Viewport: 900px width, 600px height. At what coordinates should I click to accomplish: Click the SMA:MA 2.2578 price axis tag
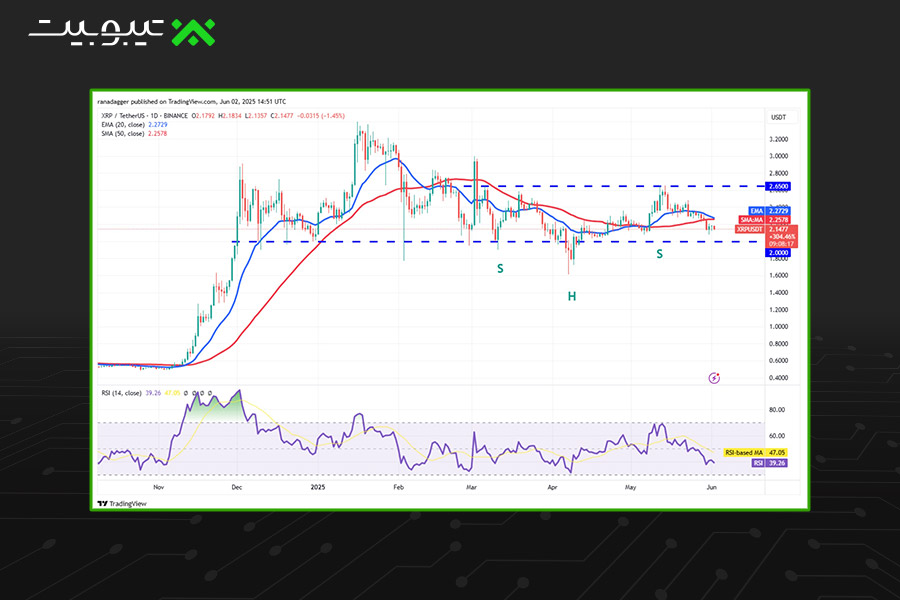[765, 220]
